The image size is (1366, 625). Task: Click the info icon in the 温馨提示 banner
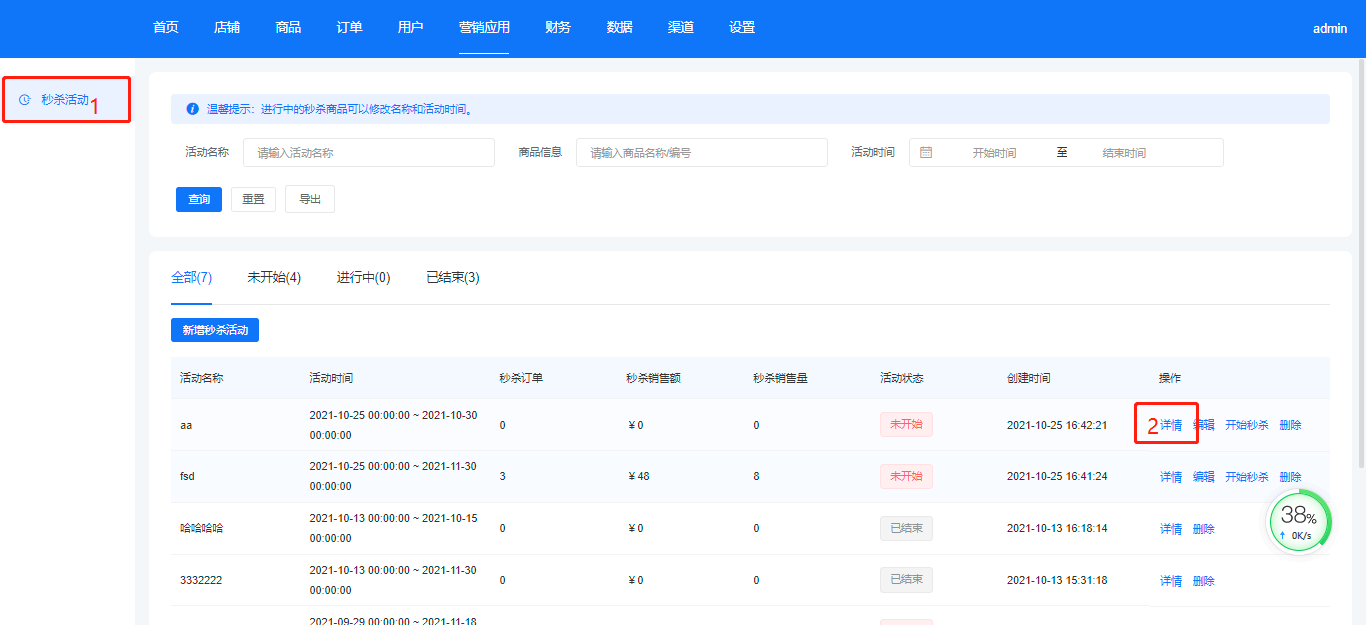pyautogui.click(x=192, y=109)
